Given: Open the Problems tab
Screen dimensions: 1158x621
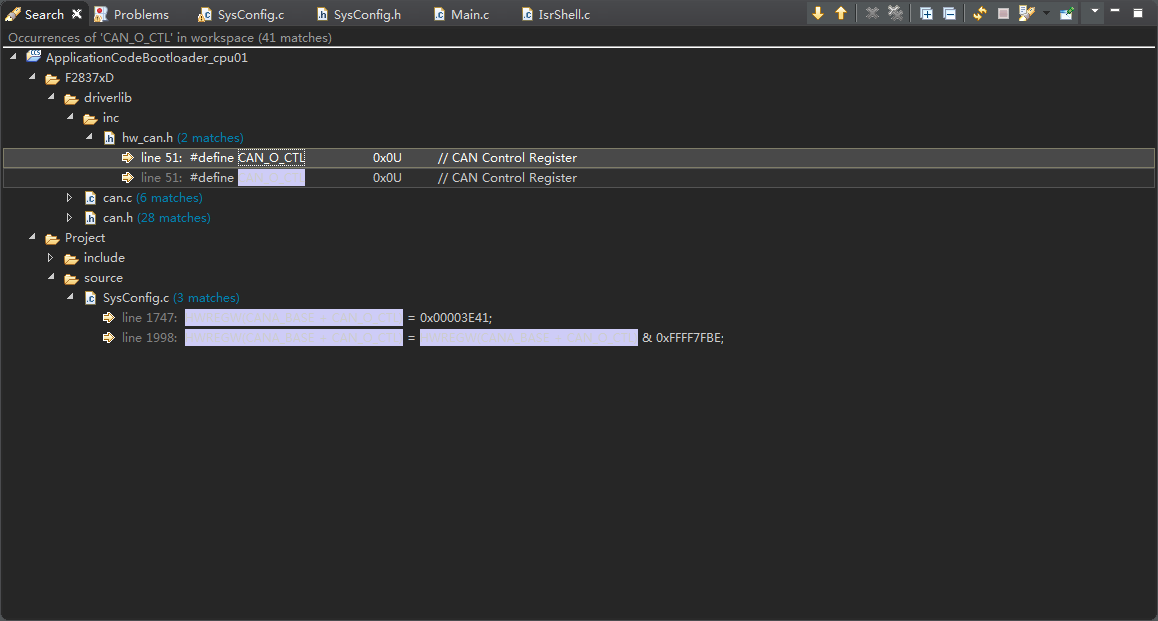Looking at the screenshot, I should [x=131, y=14].
